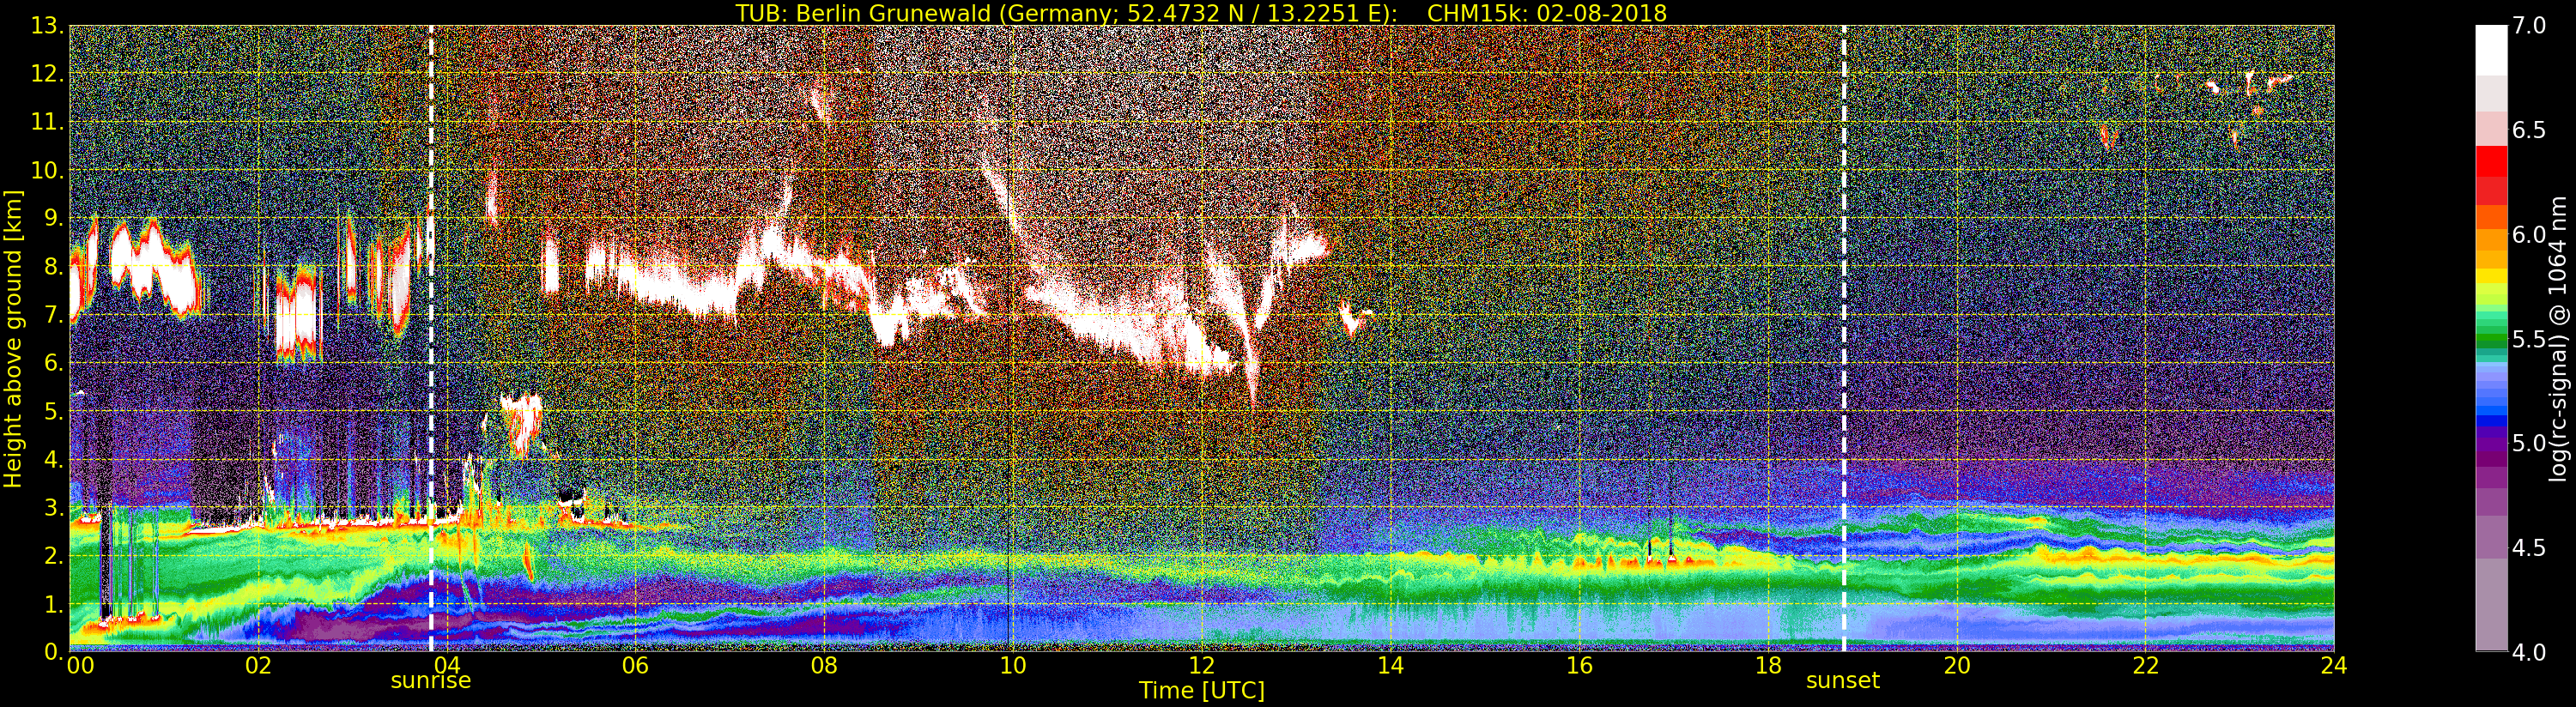Click the time axis tick label '12'
This screenshot has width=2576, height=707.
tap(1201, 666)
